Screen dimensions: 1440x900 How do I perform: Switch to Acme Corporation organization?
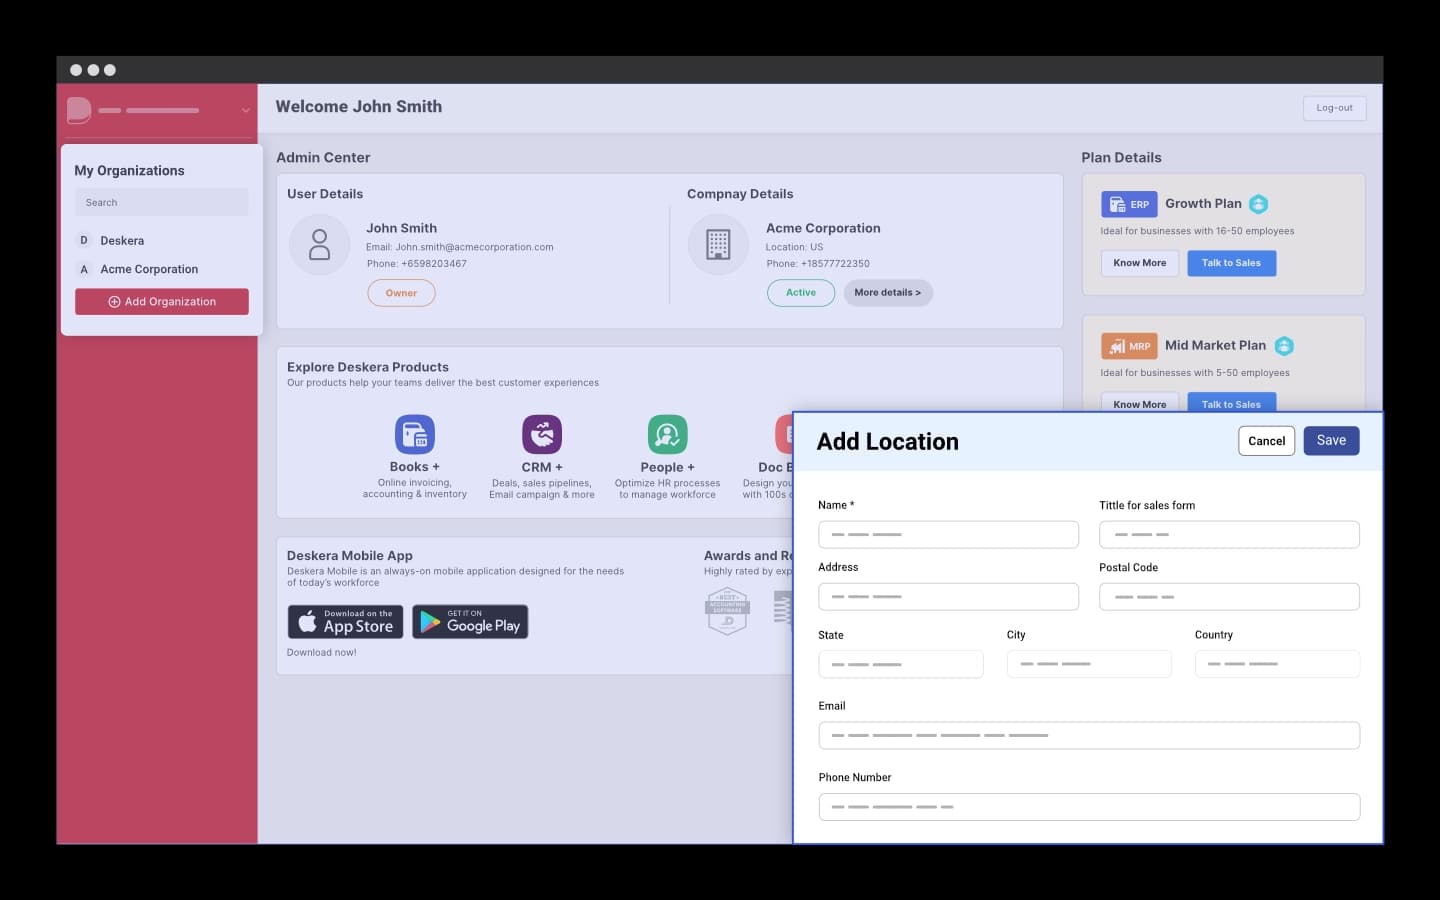[149, 269]
